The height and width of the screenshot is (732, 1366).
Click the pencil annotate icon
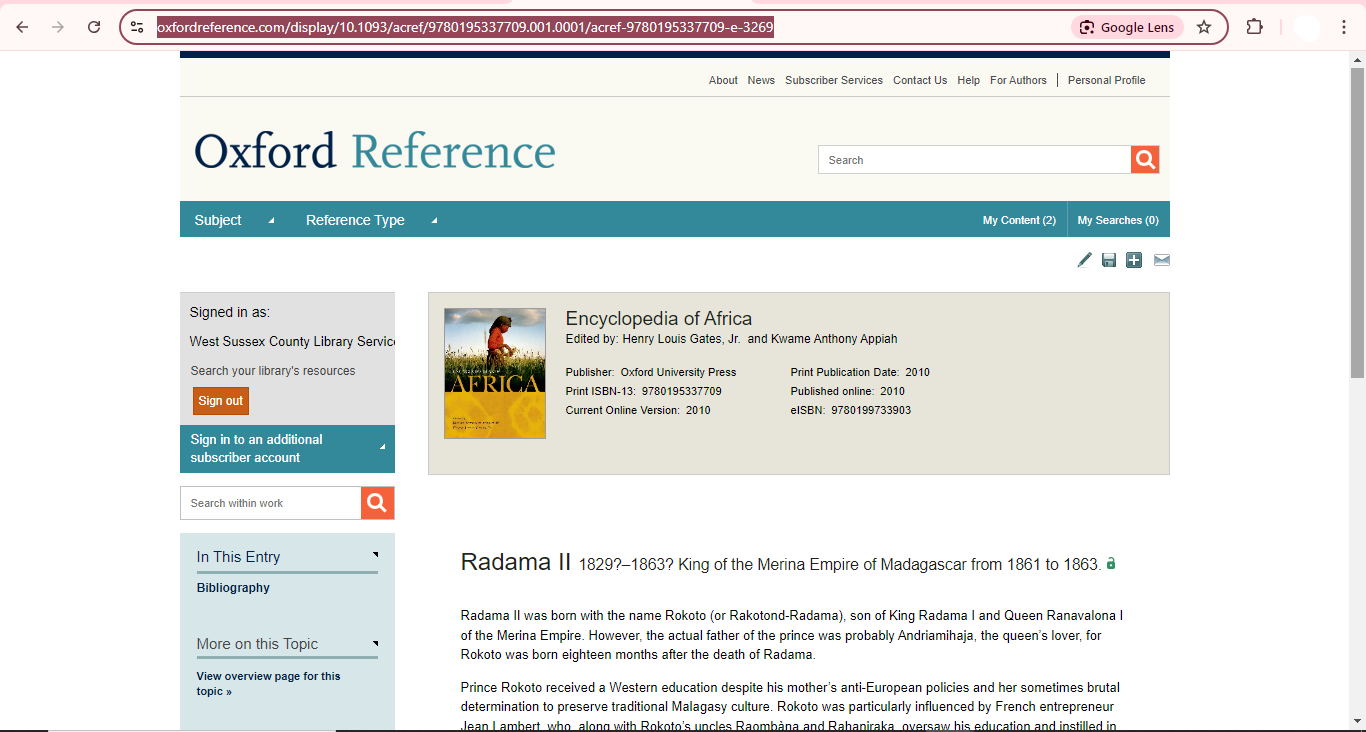click(1084, 260)
